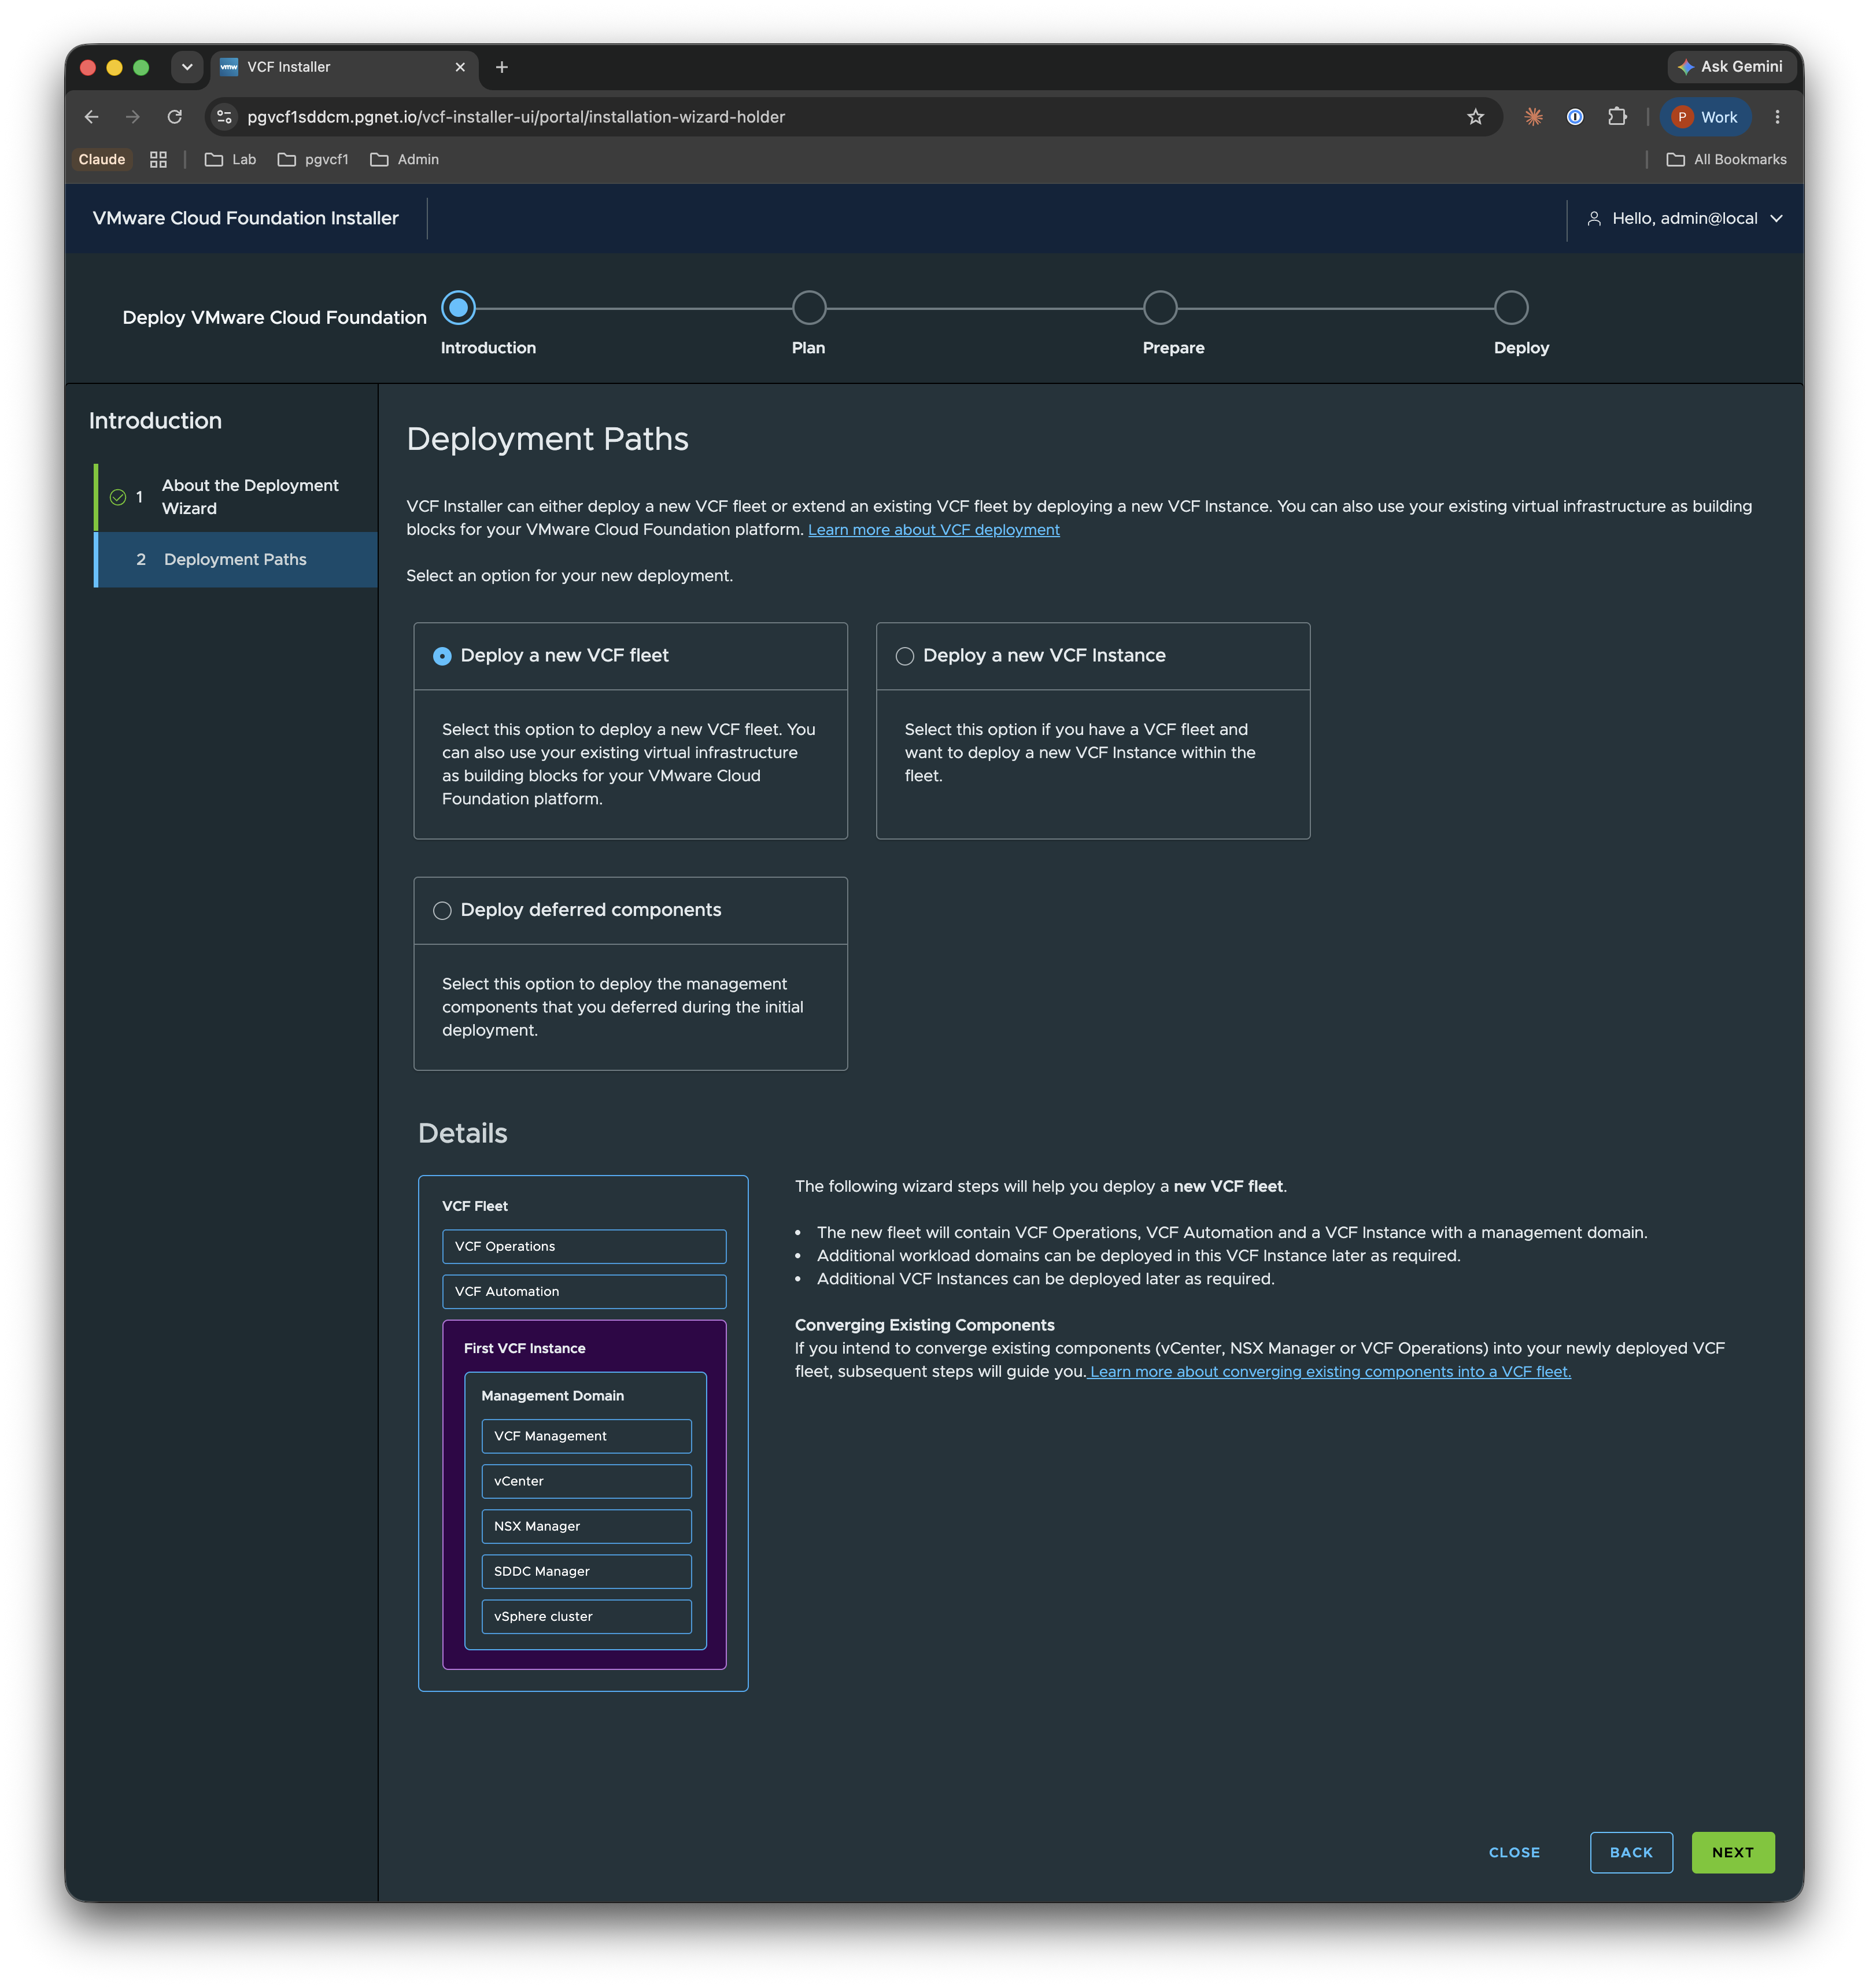Expand the Hello, admin@local user menu
The width and height of the screenshot is (1869, 1988).
pyautogui.click(x=1685, y=218)
